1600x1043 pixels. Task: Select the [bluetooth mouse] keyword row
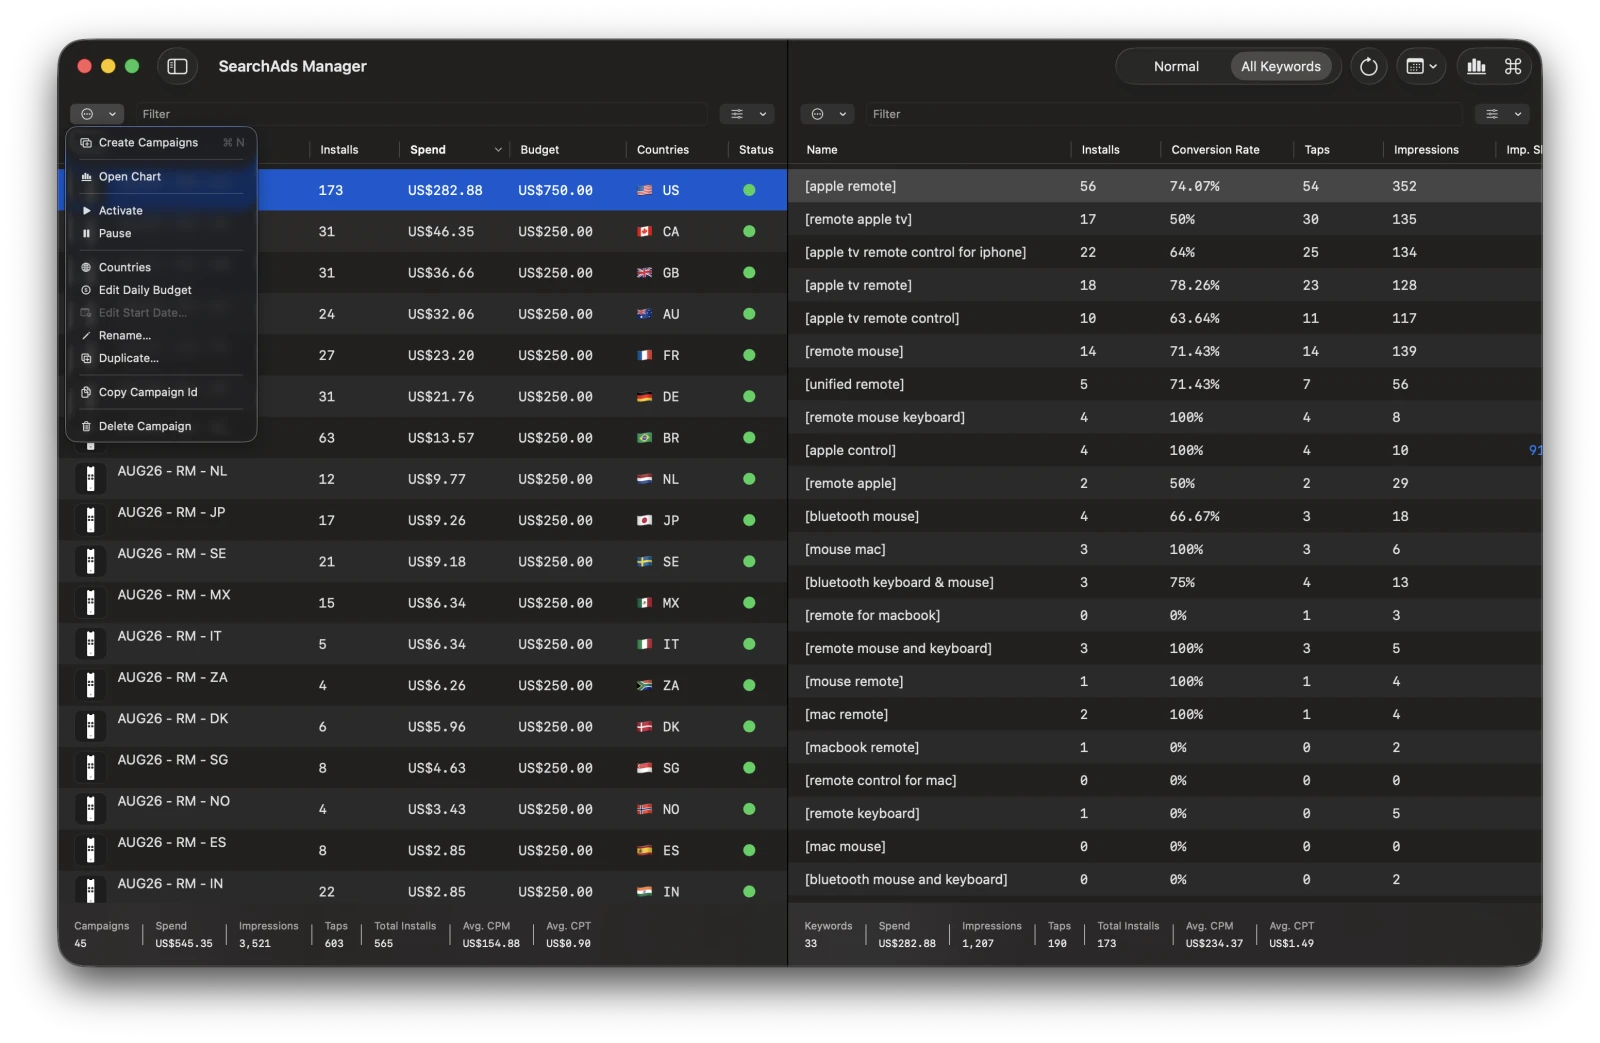1166,517
